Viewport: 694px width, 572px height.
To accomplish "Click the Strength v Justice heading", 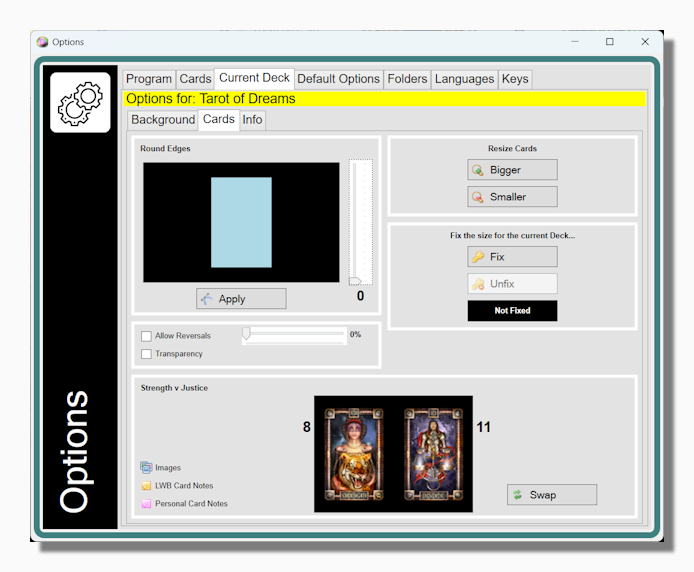I will pos(174,388).
